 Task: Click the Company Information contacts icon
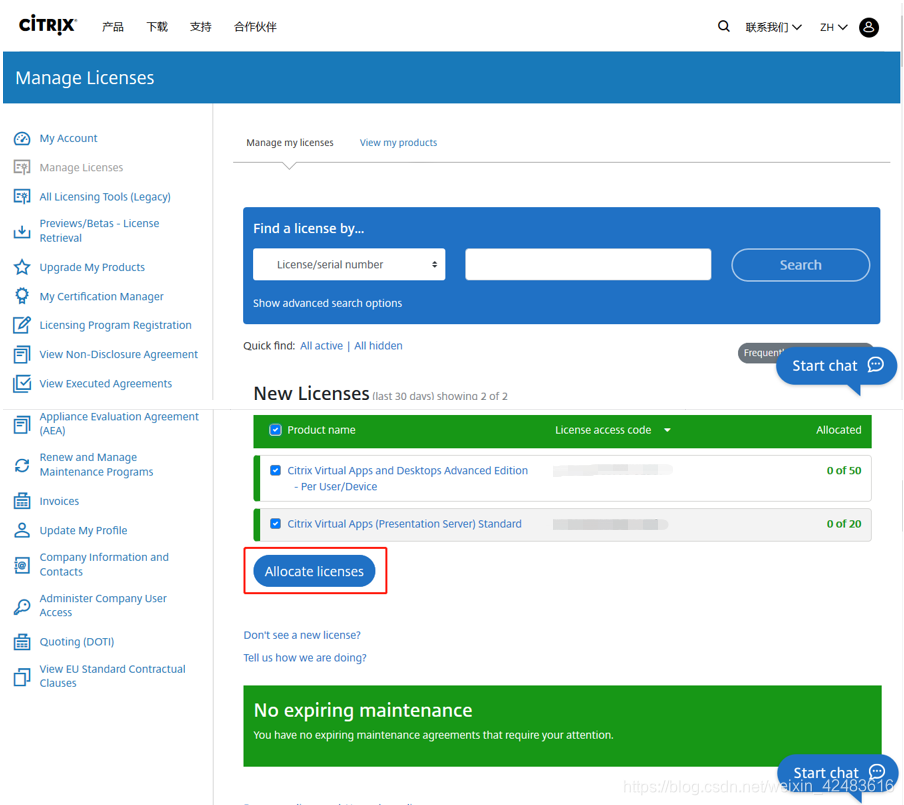coord(22,565)
